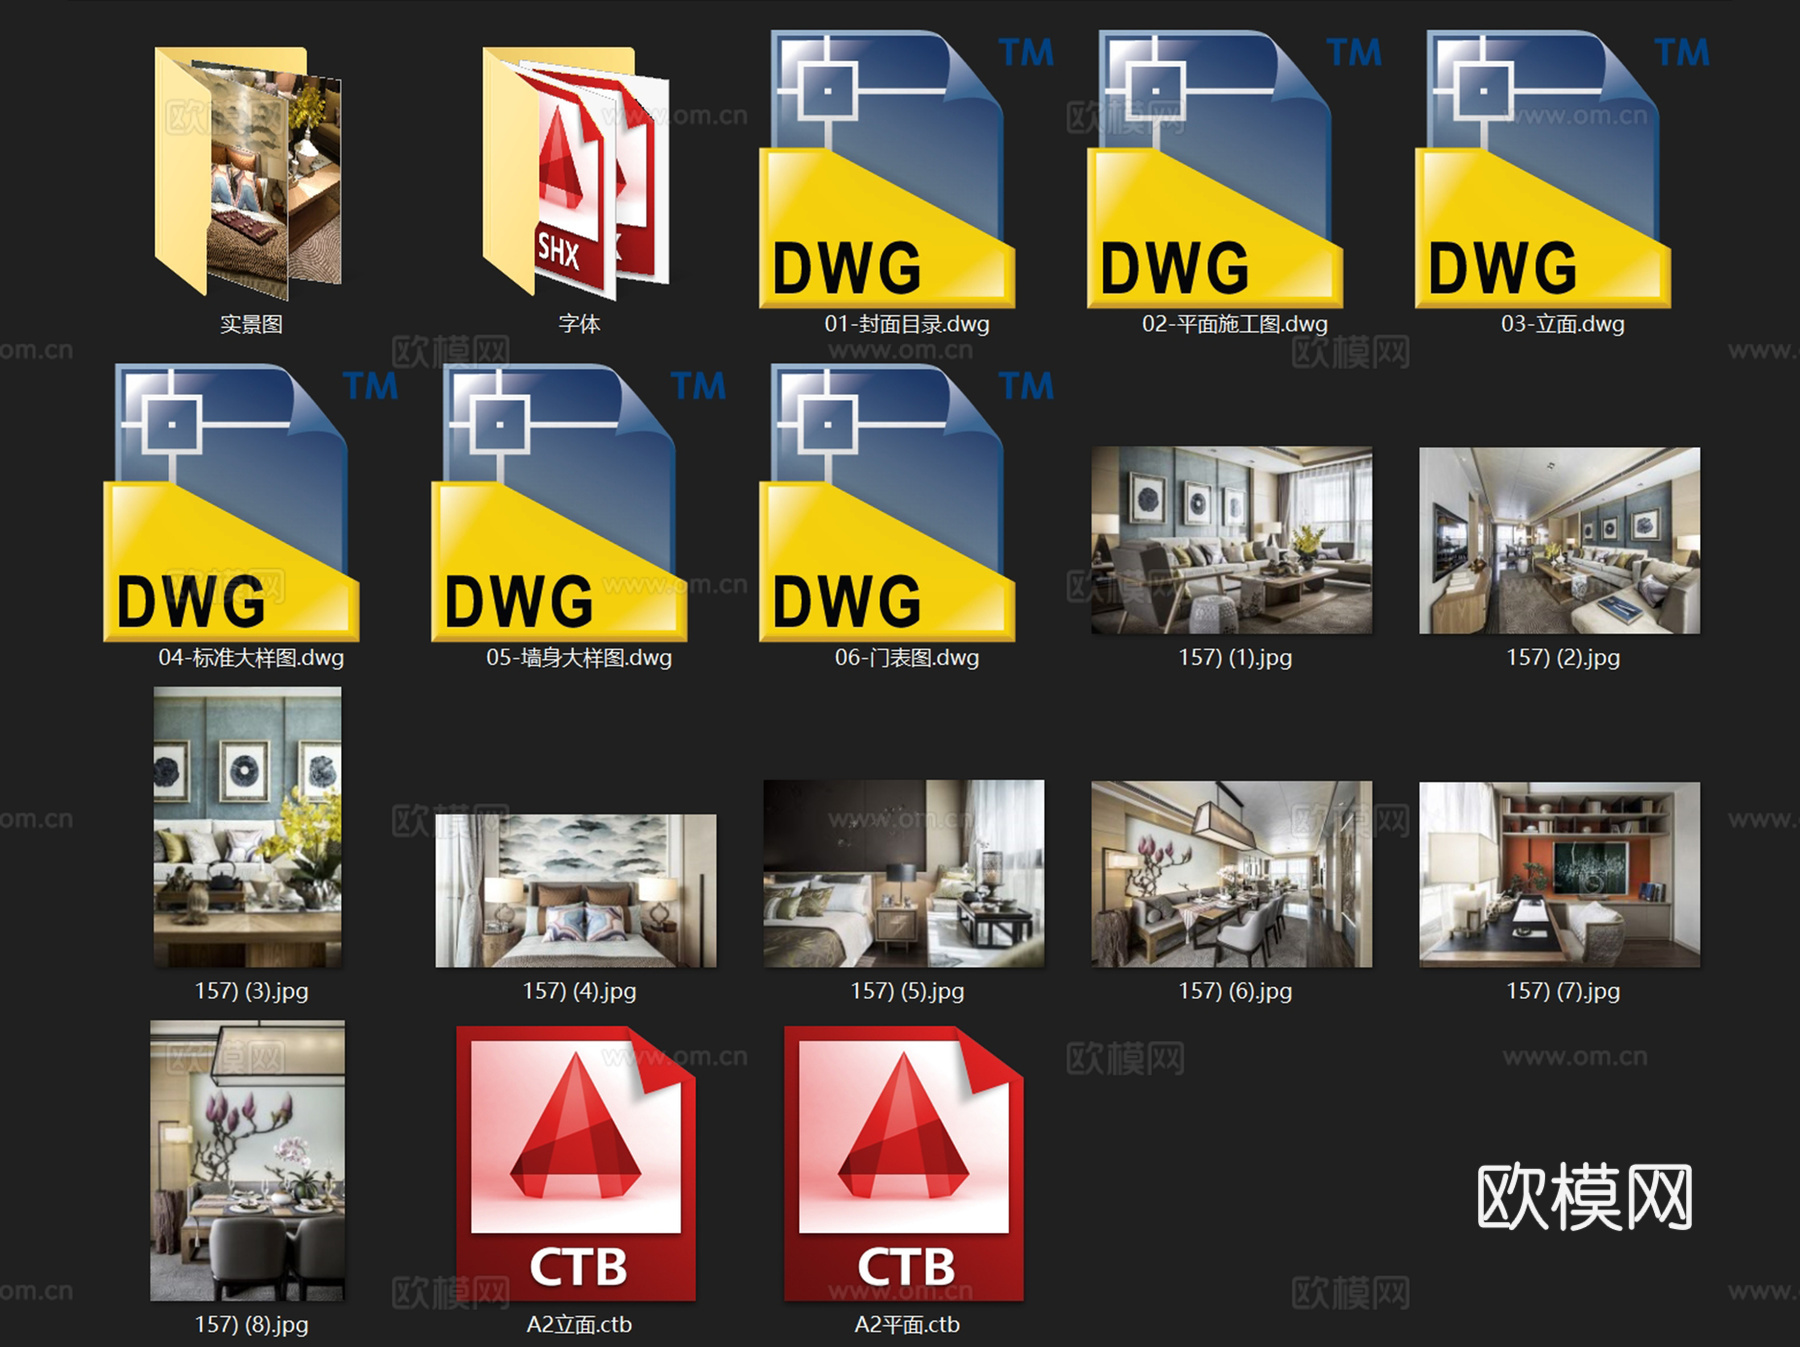
Task: Click the file name 157) (8).jpg
Action: [x=251, y=1325]
